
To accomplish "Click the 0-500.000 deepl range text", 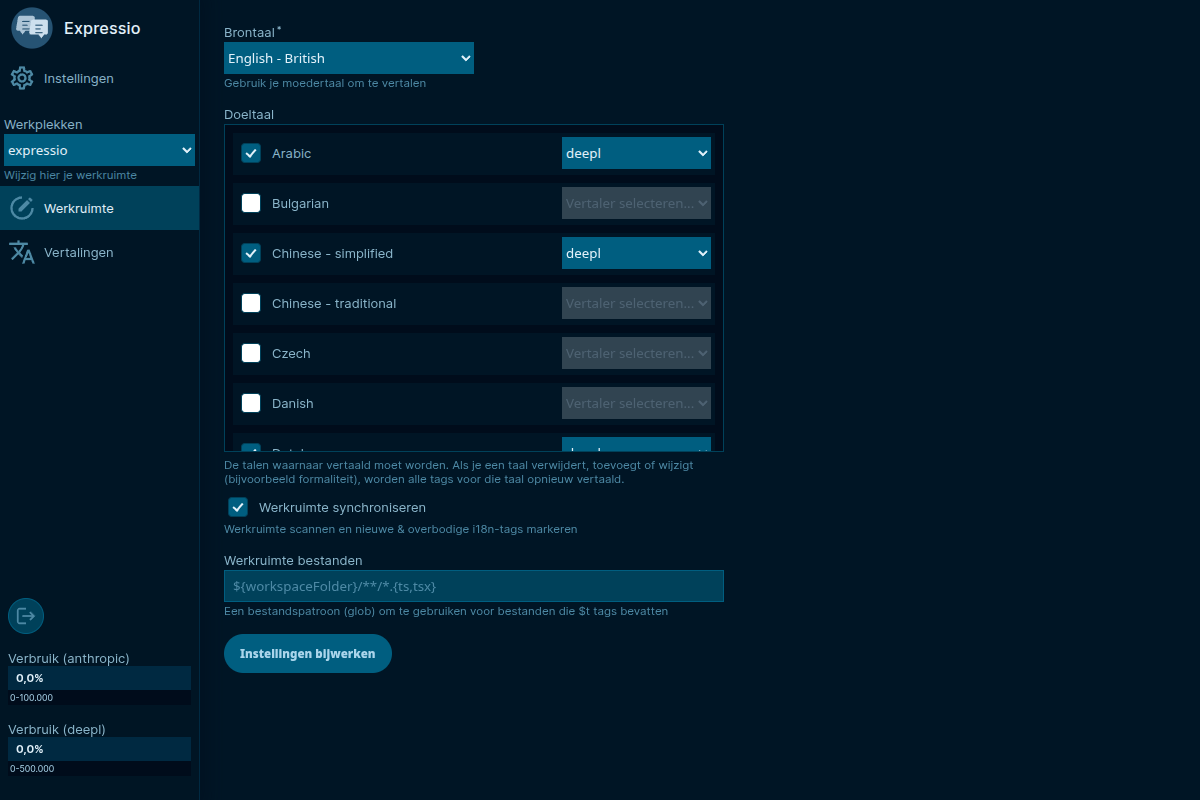I will 32,769.
